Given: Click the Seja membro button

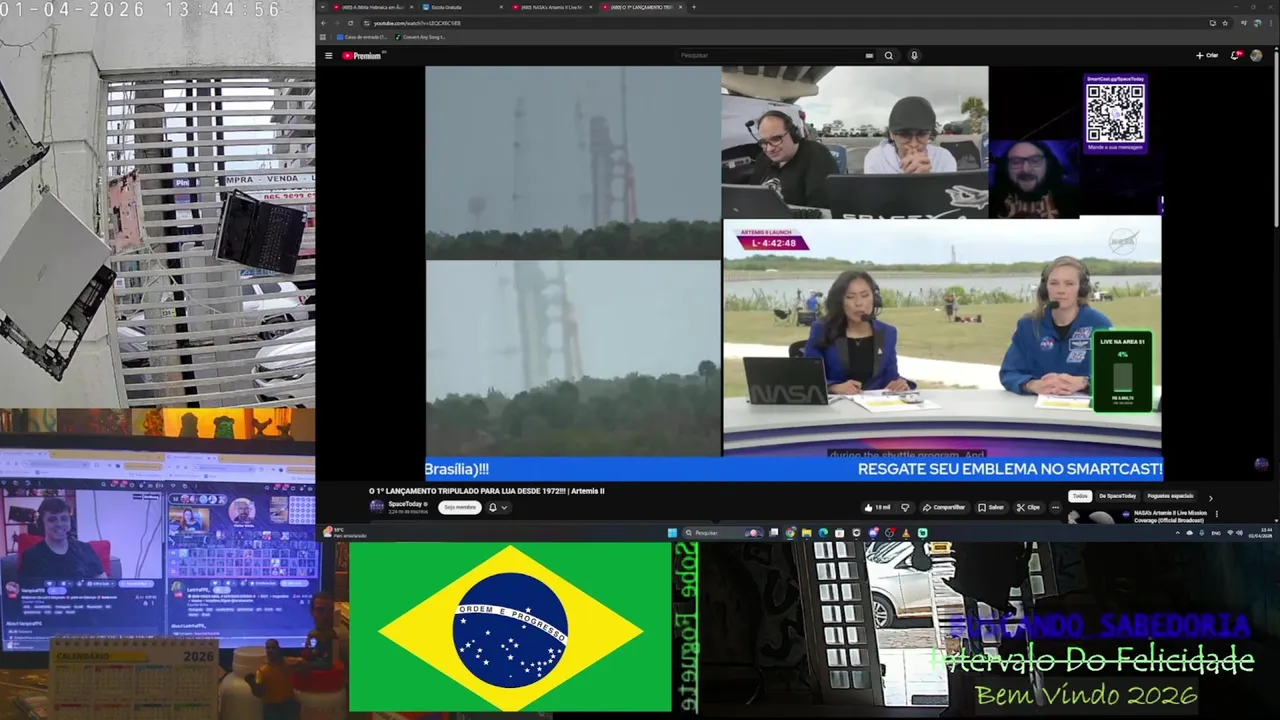Looking at the screenshot, I should click(x=460, y=507).
